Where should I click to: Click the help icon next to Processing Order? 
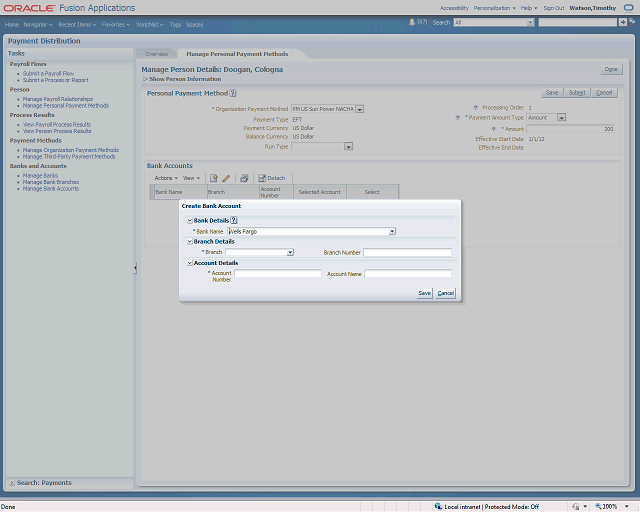[x=475, y=108]
